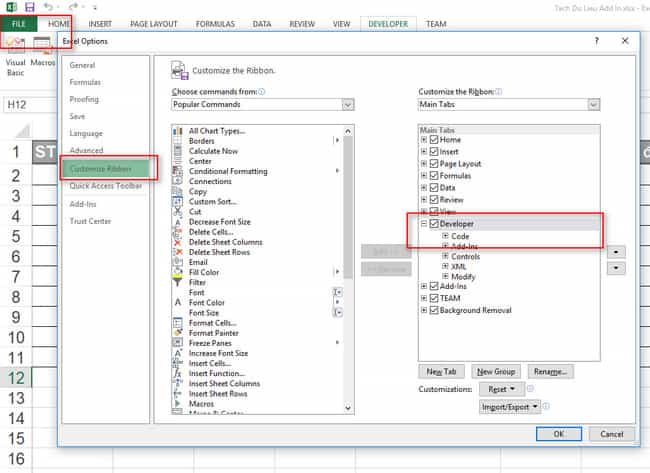650x473 pixels.
Task: Collapse the Developer node in the tree
Action: coord(424,224)
